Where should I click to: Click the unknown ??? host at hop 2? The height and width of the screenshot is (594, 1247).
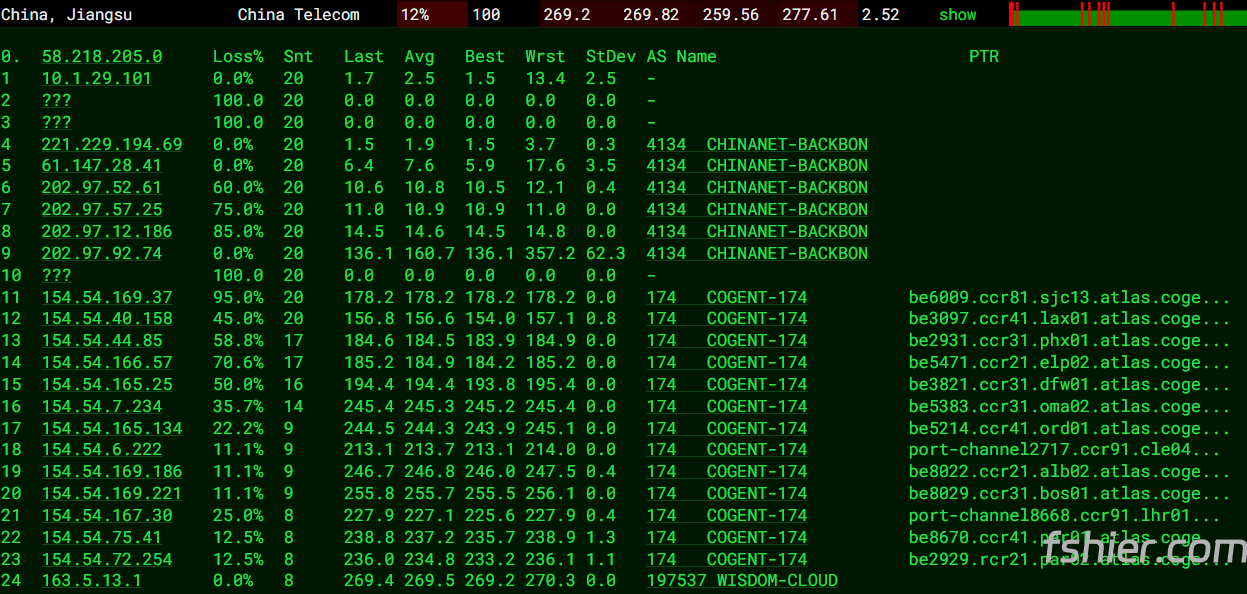56,101
